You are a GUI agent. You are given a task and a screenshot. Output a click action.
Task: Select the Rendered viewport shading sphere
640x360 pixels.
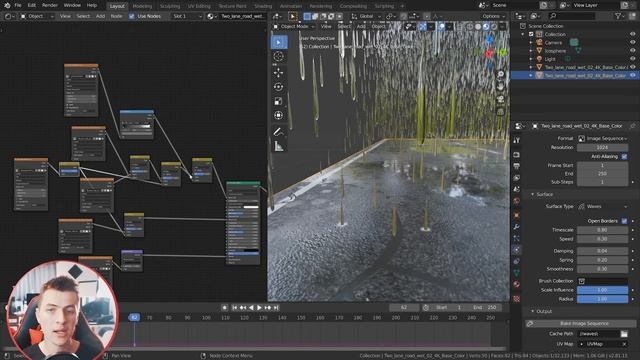point(494,27)
